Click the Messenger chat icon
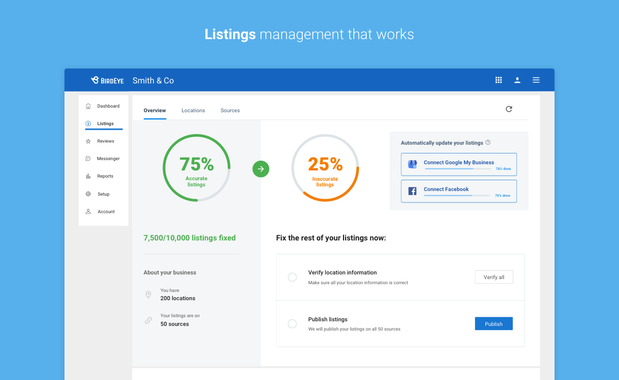The width and height of the screenshot is (619, 380). pos(88,159)
